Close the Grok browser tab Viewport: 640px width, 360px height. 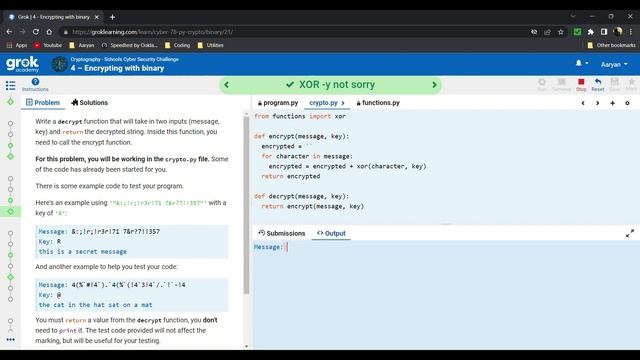point(97,17)
